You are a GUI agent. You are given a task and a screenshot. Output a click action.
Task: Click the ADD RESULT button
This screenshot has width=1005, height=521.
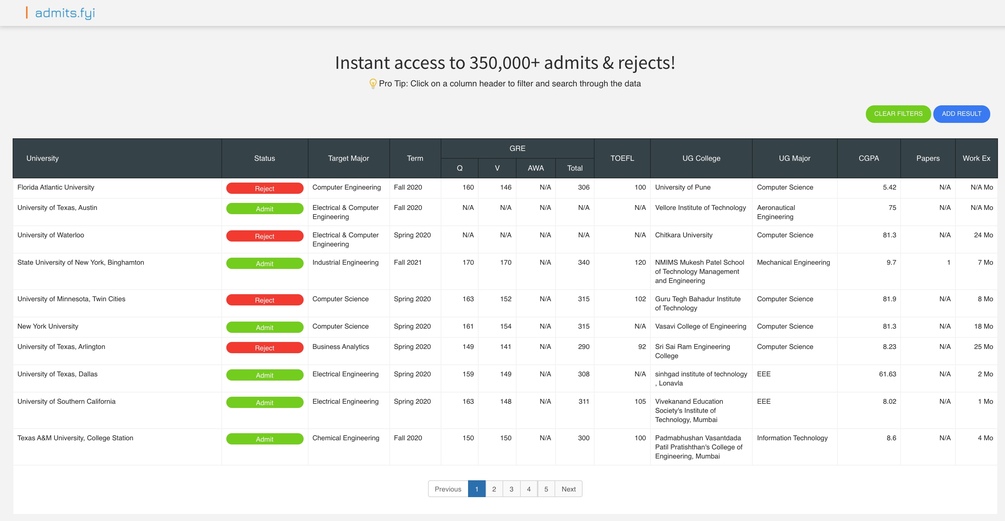click(961, 114)
